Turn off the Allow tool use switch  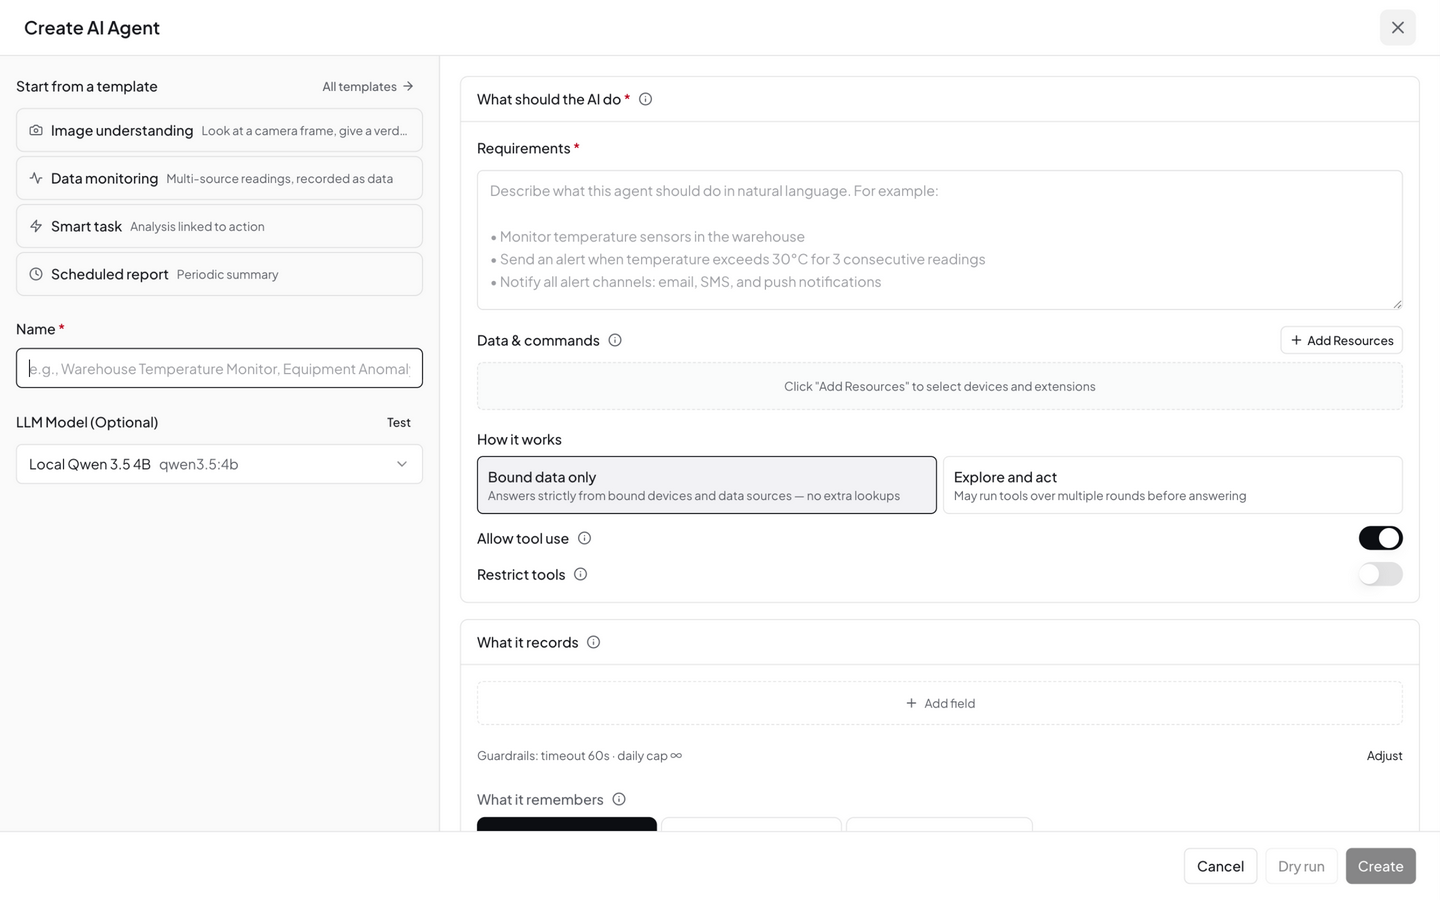click(1380, 538)
